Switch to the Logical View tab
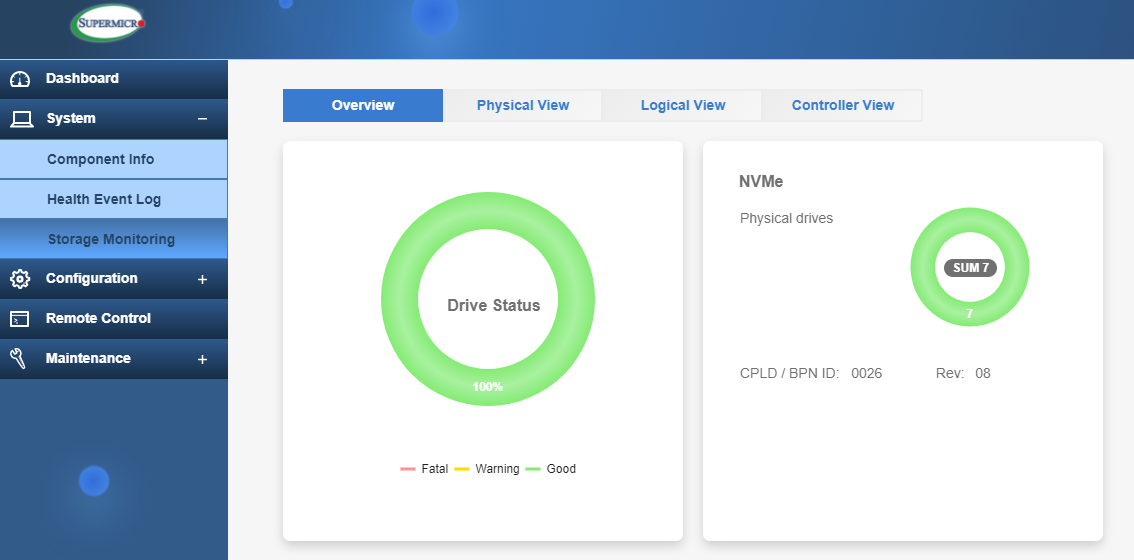Screen dimensions: 1134x560 point(683,105)
